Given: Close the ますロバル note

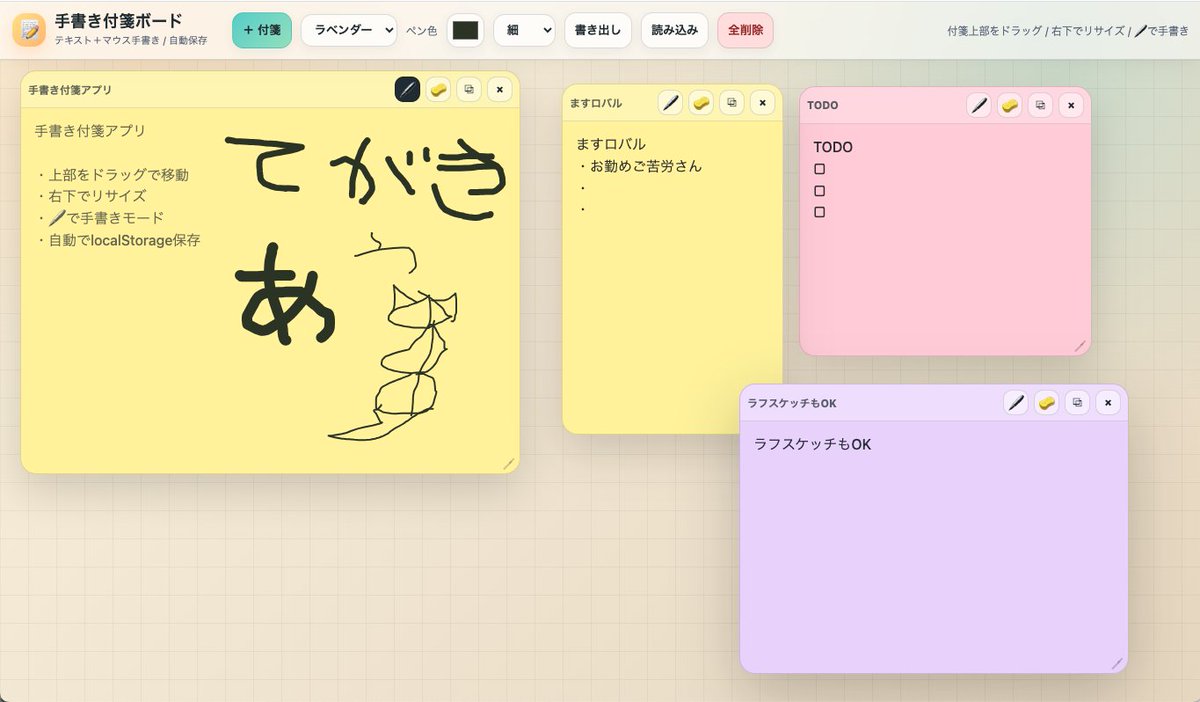Looking at the screenshot, I should (x=763, y=102).
